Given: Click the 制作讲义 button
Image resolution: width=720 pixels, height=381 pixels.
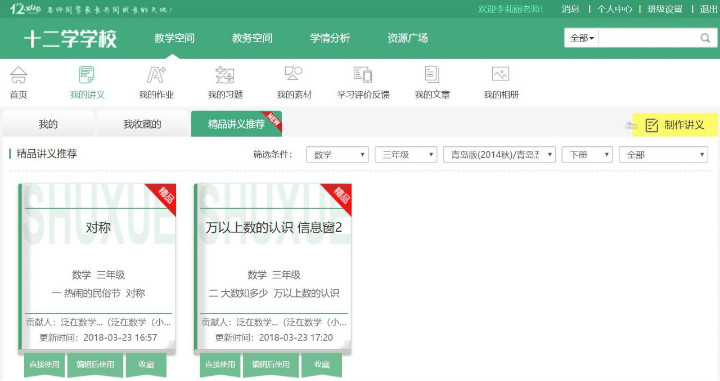Looking at the screenshot, I should tap(675, 125).
